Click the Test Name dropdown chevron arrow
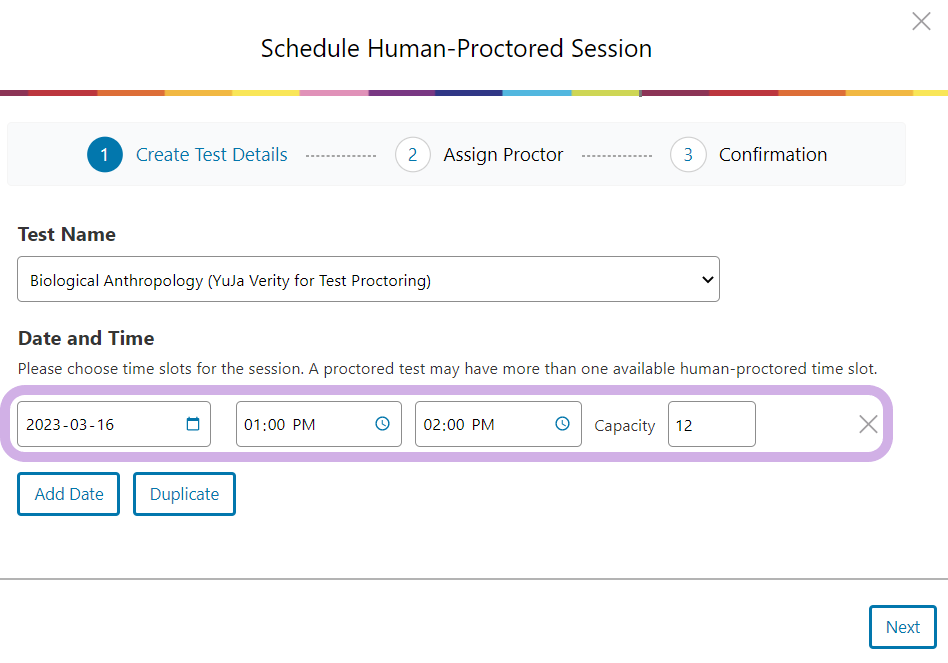 [707, 280]
